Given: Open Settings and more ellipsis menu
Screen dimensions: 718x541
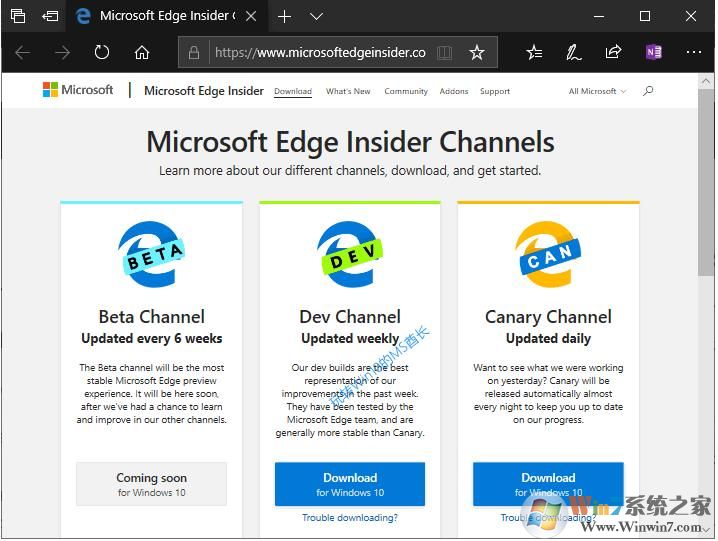Looking at the screenshot, I should tap(694, 52).
